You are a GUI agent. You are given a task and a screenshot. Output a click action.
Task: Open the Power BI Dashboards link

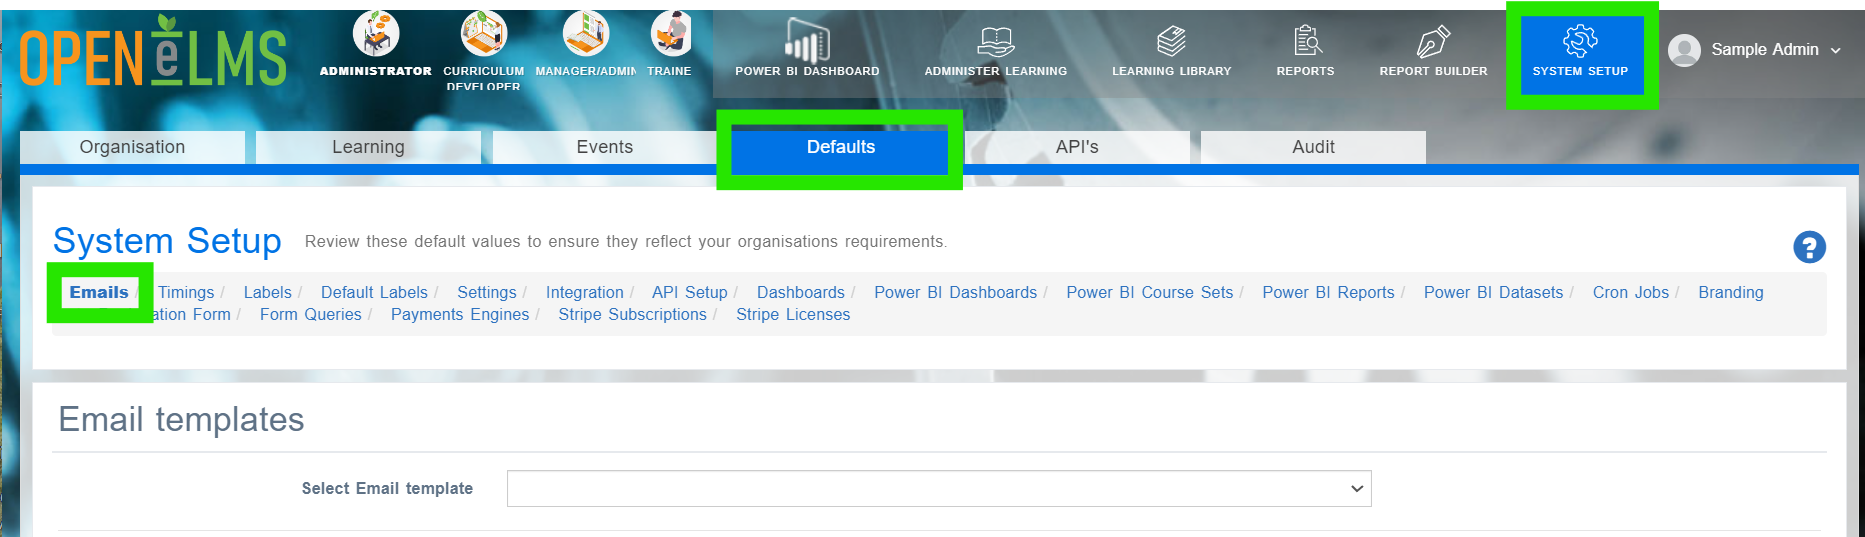tap(956, 292)
